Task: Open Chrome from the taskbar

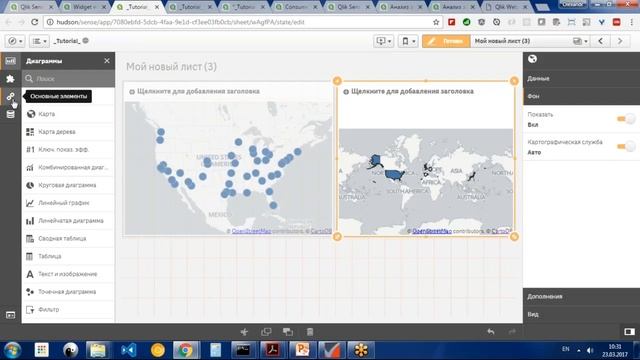Action: pyautogui.click(x=186, y=350)
